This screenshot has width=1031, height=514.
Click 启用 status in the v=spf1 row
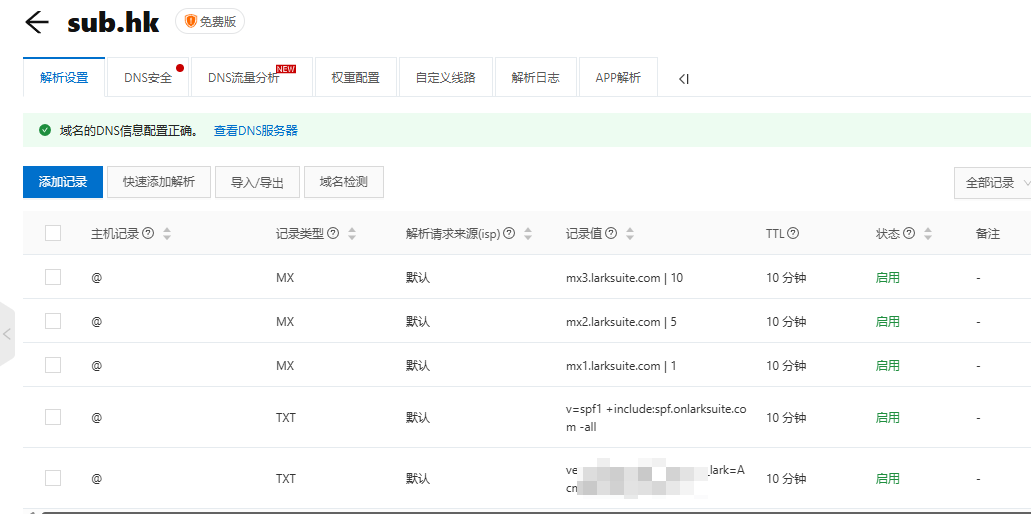(888, 418)
